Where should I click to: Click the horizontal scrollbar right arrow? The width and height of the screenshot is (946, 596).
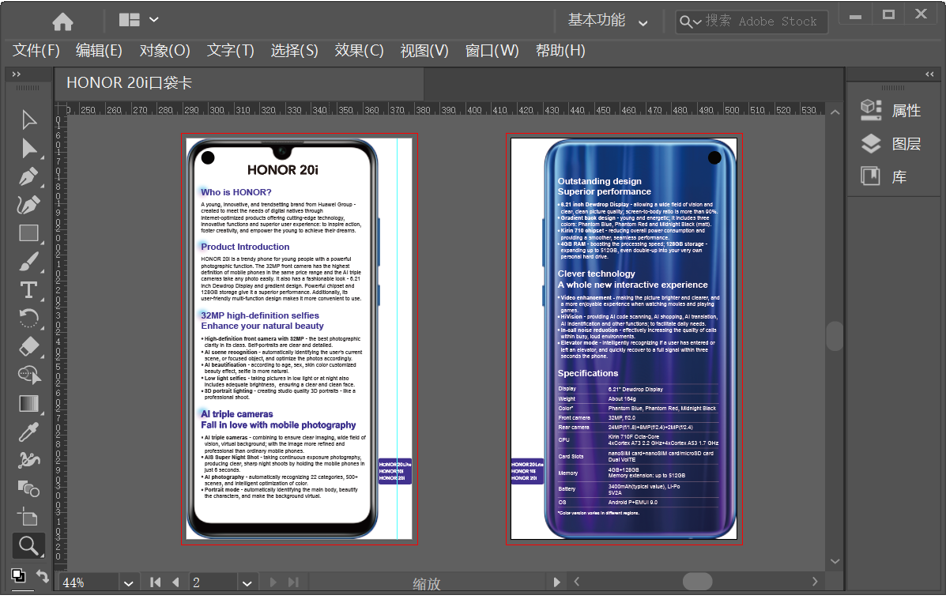click(814, 582)
